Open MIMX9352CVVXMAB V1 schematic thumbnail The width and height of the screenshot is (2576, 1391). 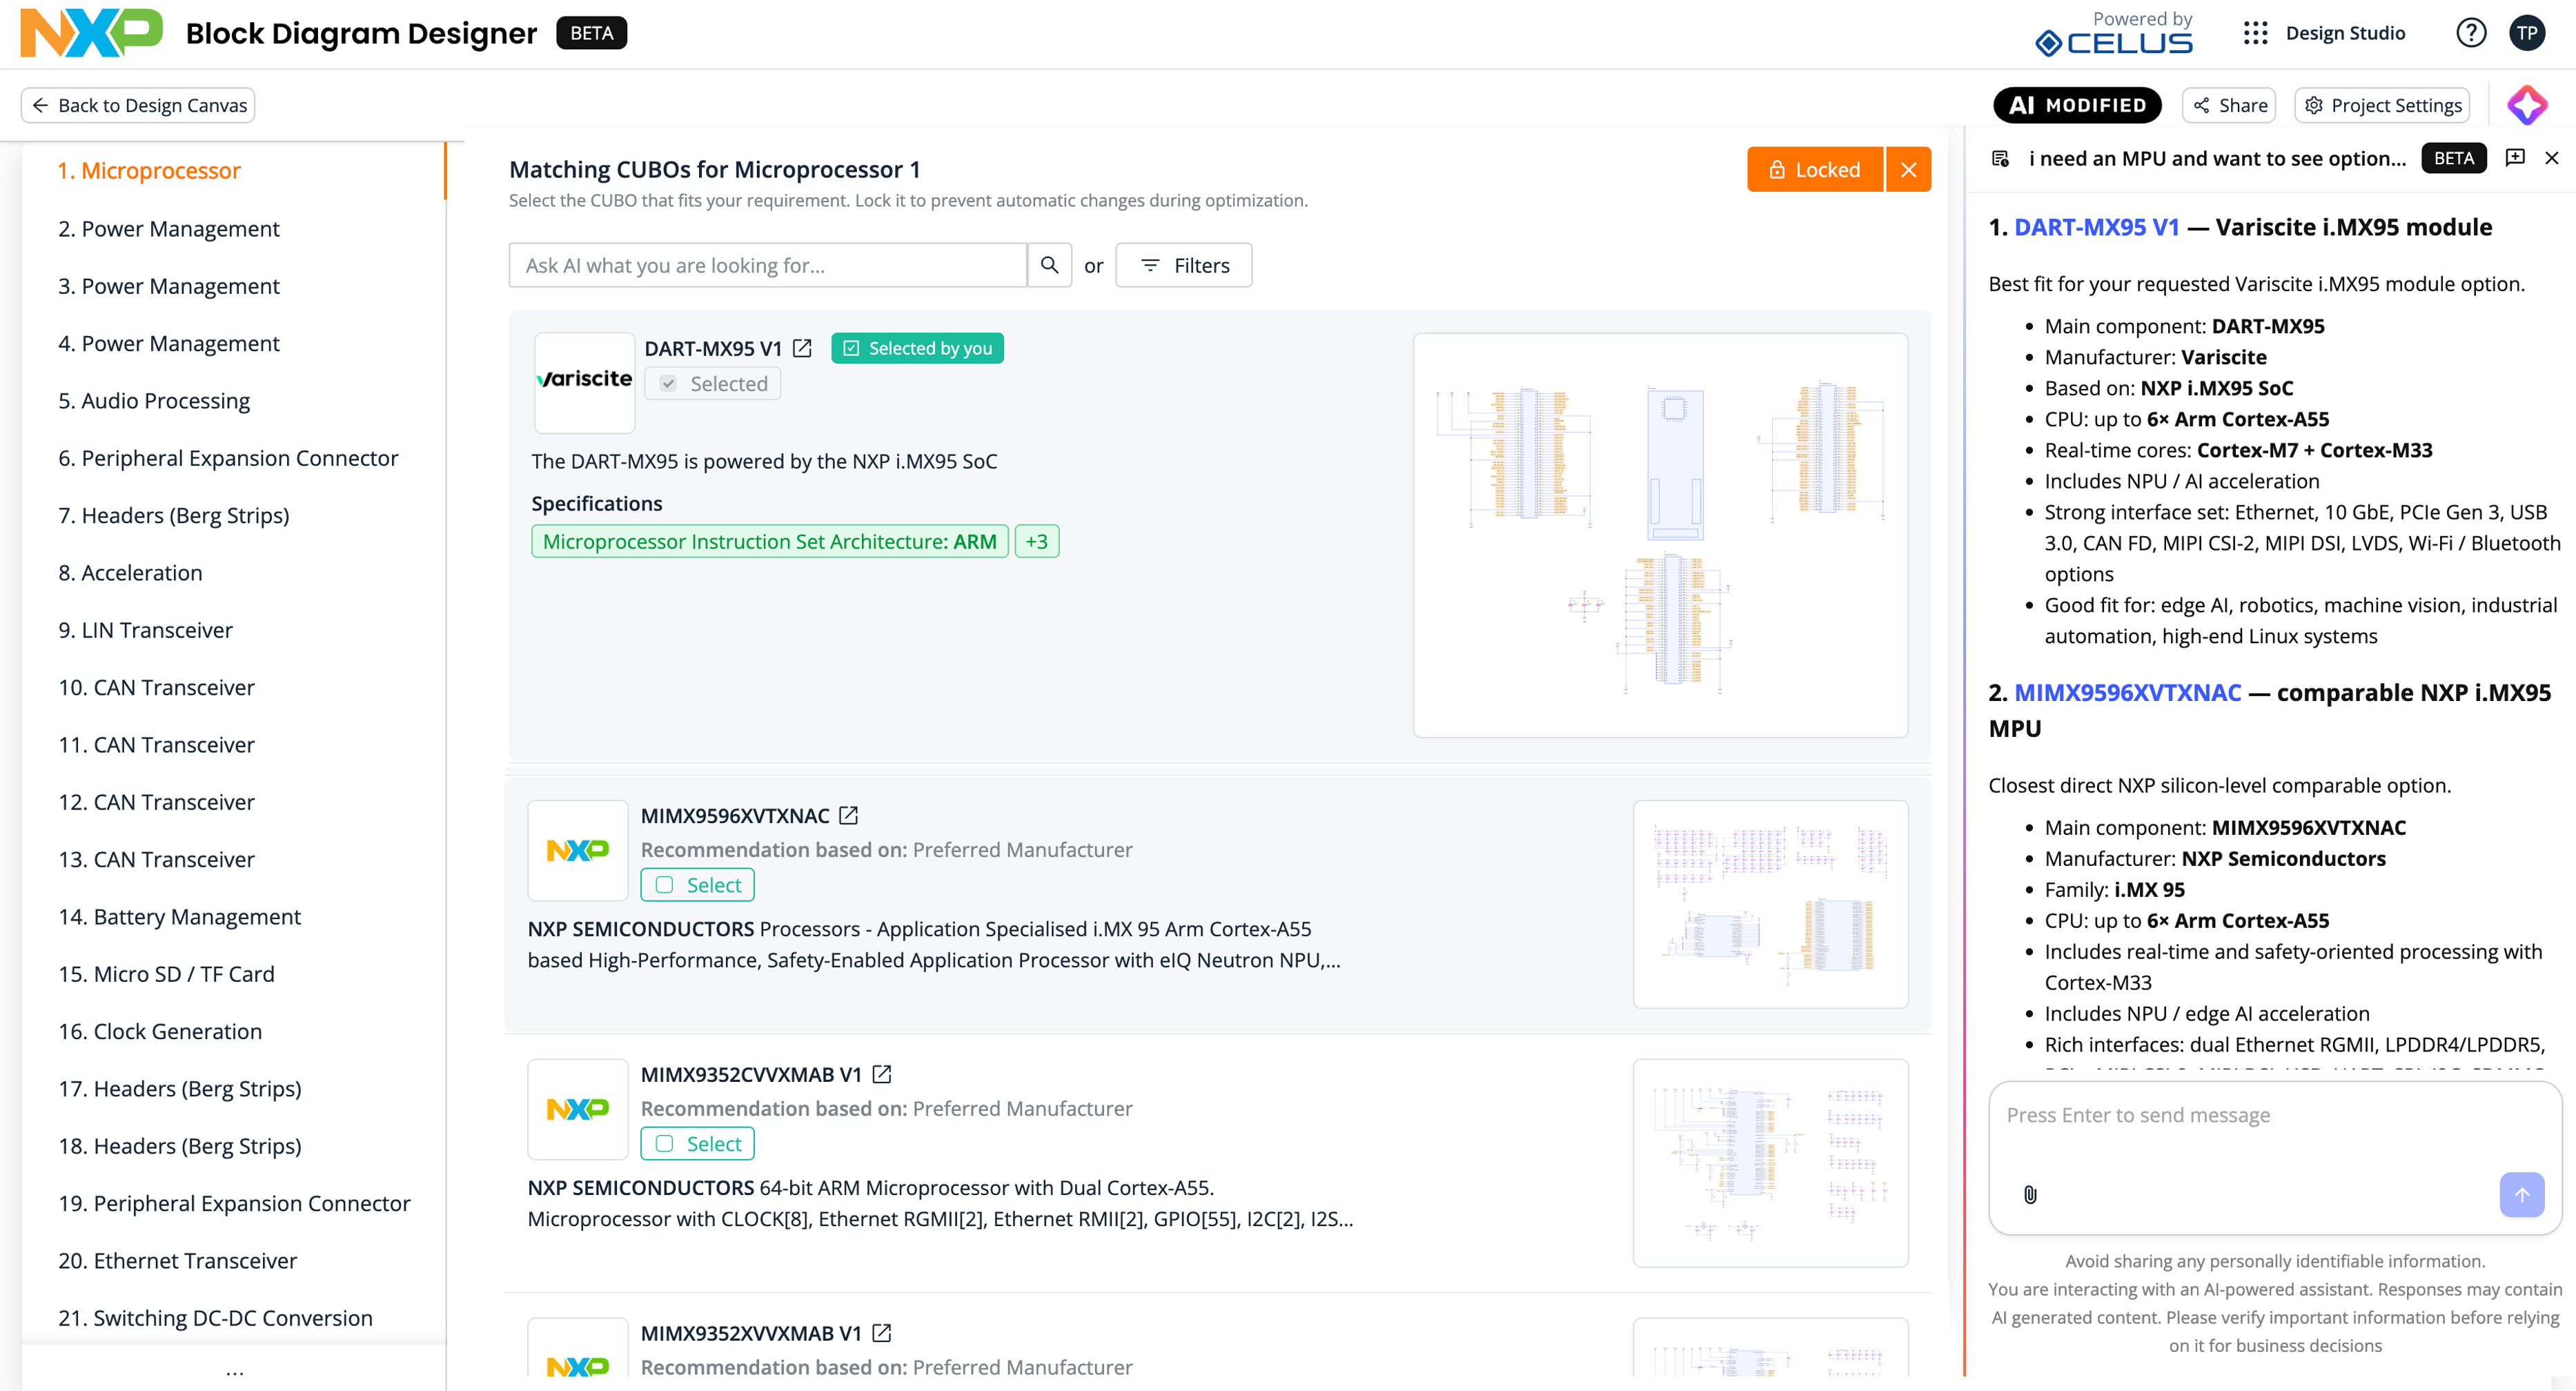[1770, 1163]
